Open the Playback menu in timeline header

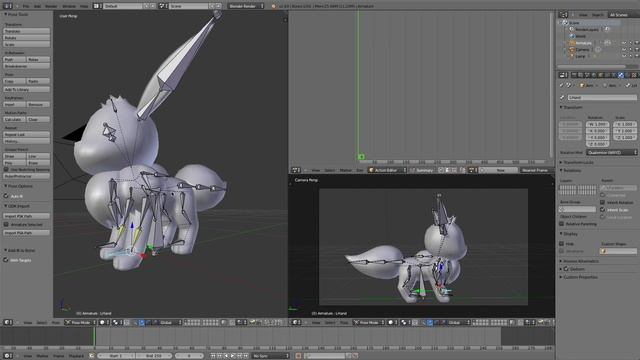76,356
